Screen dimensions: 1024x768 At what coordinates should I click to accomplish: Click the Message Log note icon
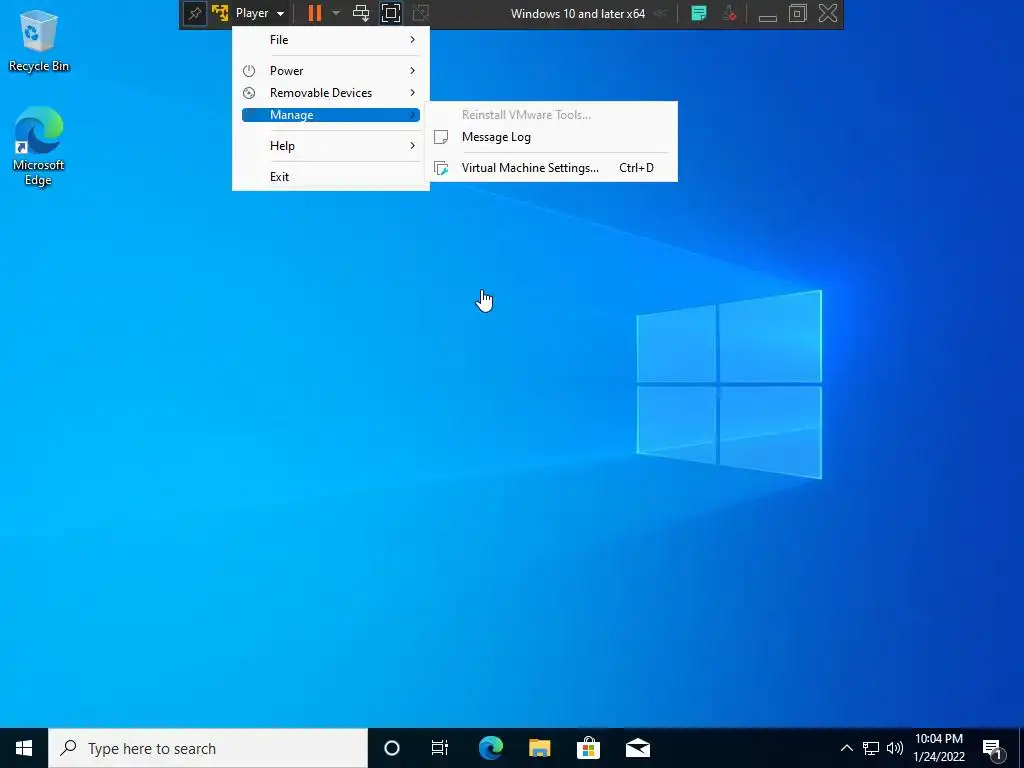coord(441,137)
